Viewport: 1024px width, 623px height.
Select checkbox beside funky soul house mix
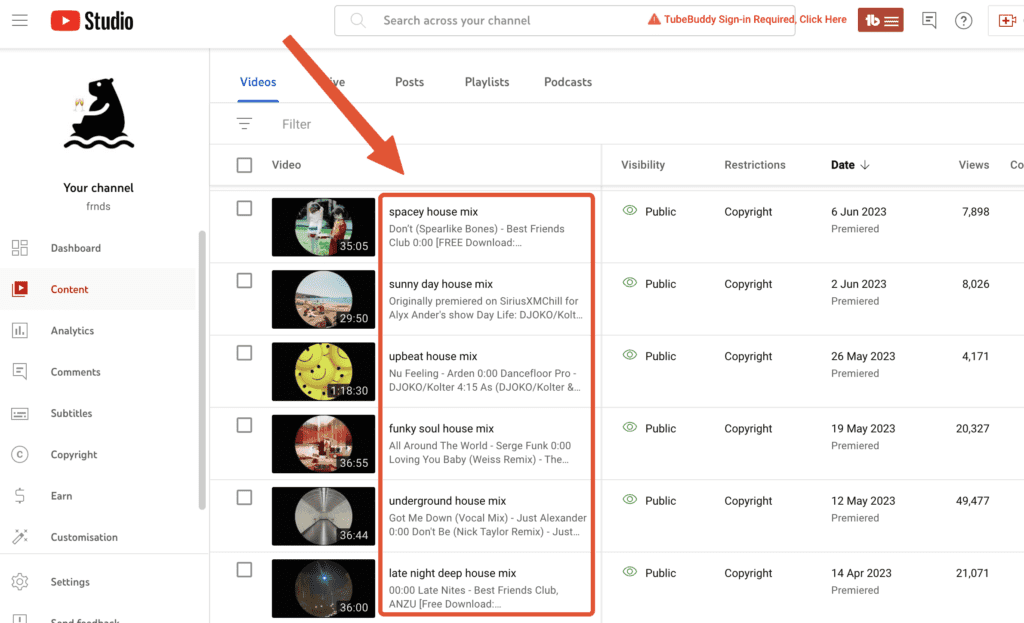coord(244,425)
